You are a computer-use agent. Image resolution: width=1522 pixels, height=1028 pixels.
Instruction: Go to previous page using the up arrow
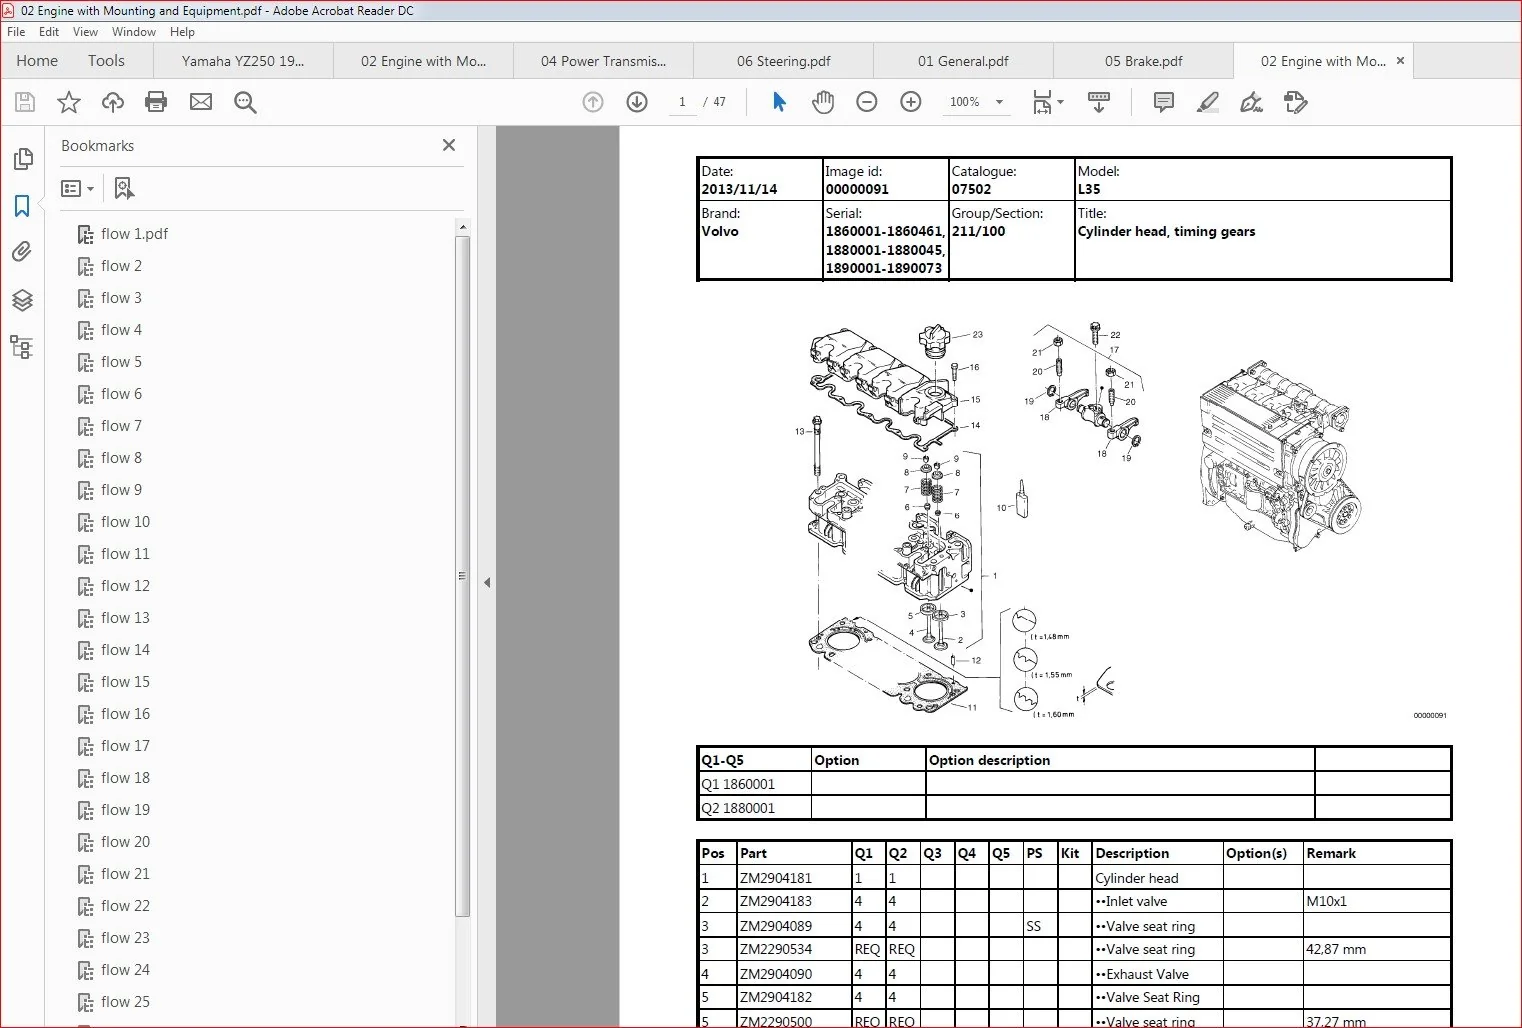[x=593, y=102]
